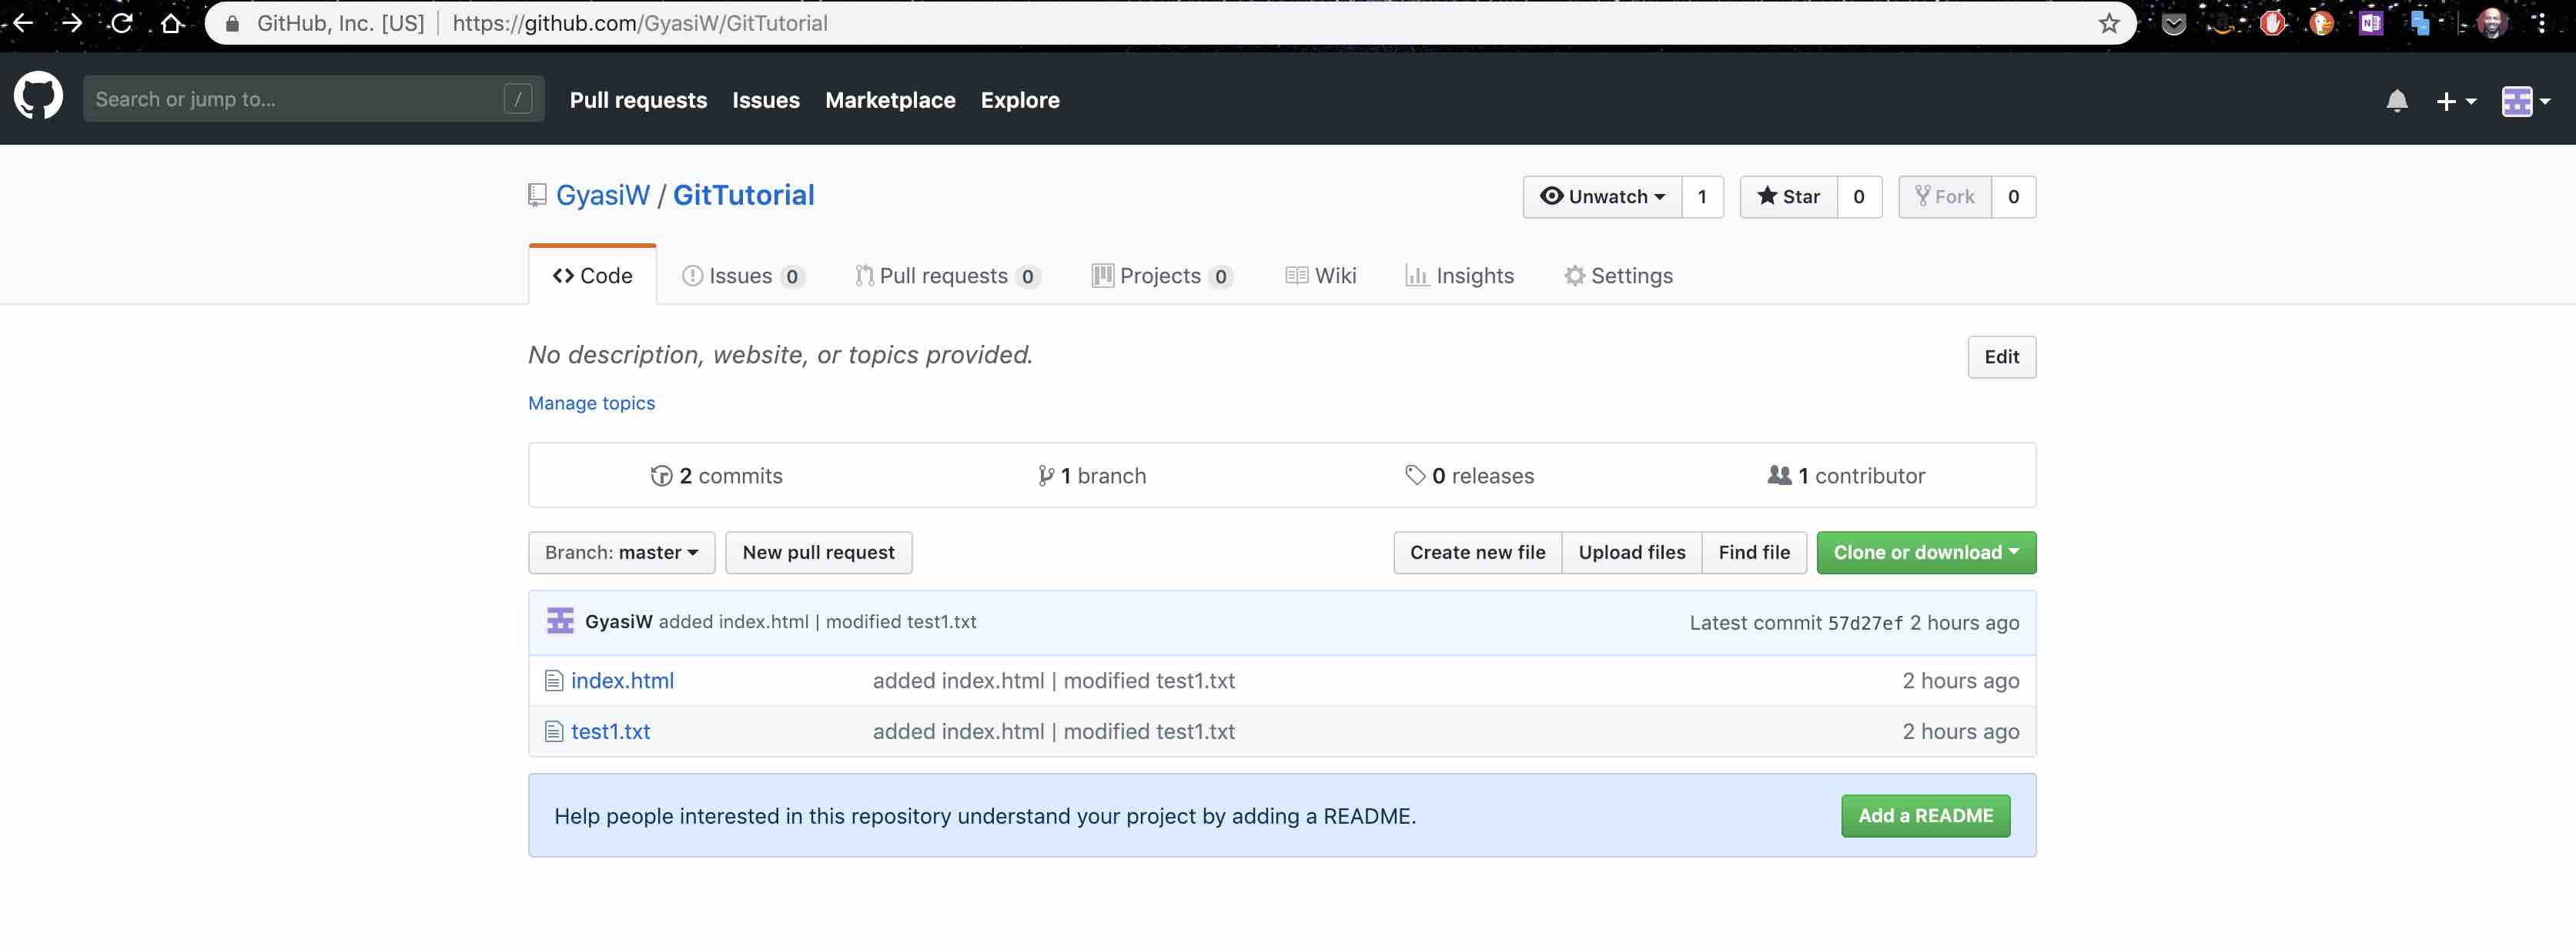Expand Clone or download menu
Image resolution: width=2576 pixels, height=950 pixels.
[1925, 553]
